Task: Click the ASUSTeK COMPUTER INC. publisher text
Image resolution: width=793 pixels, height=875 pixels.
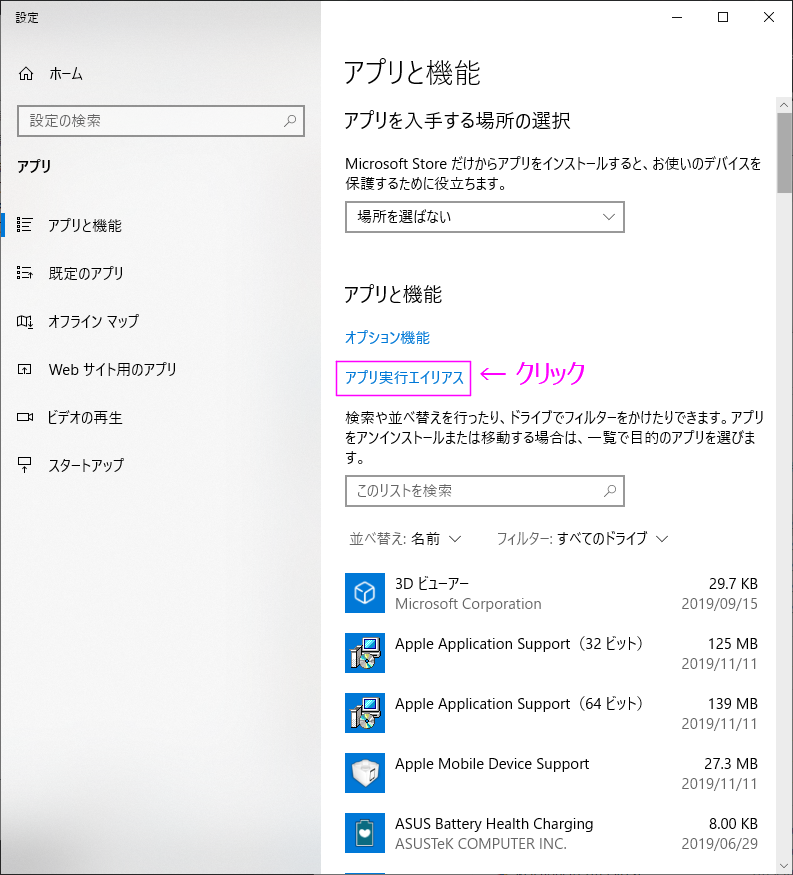Action: (481, 844)
